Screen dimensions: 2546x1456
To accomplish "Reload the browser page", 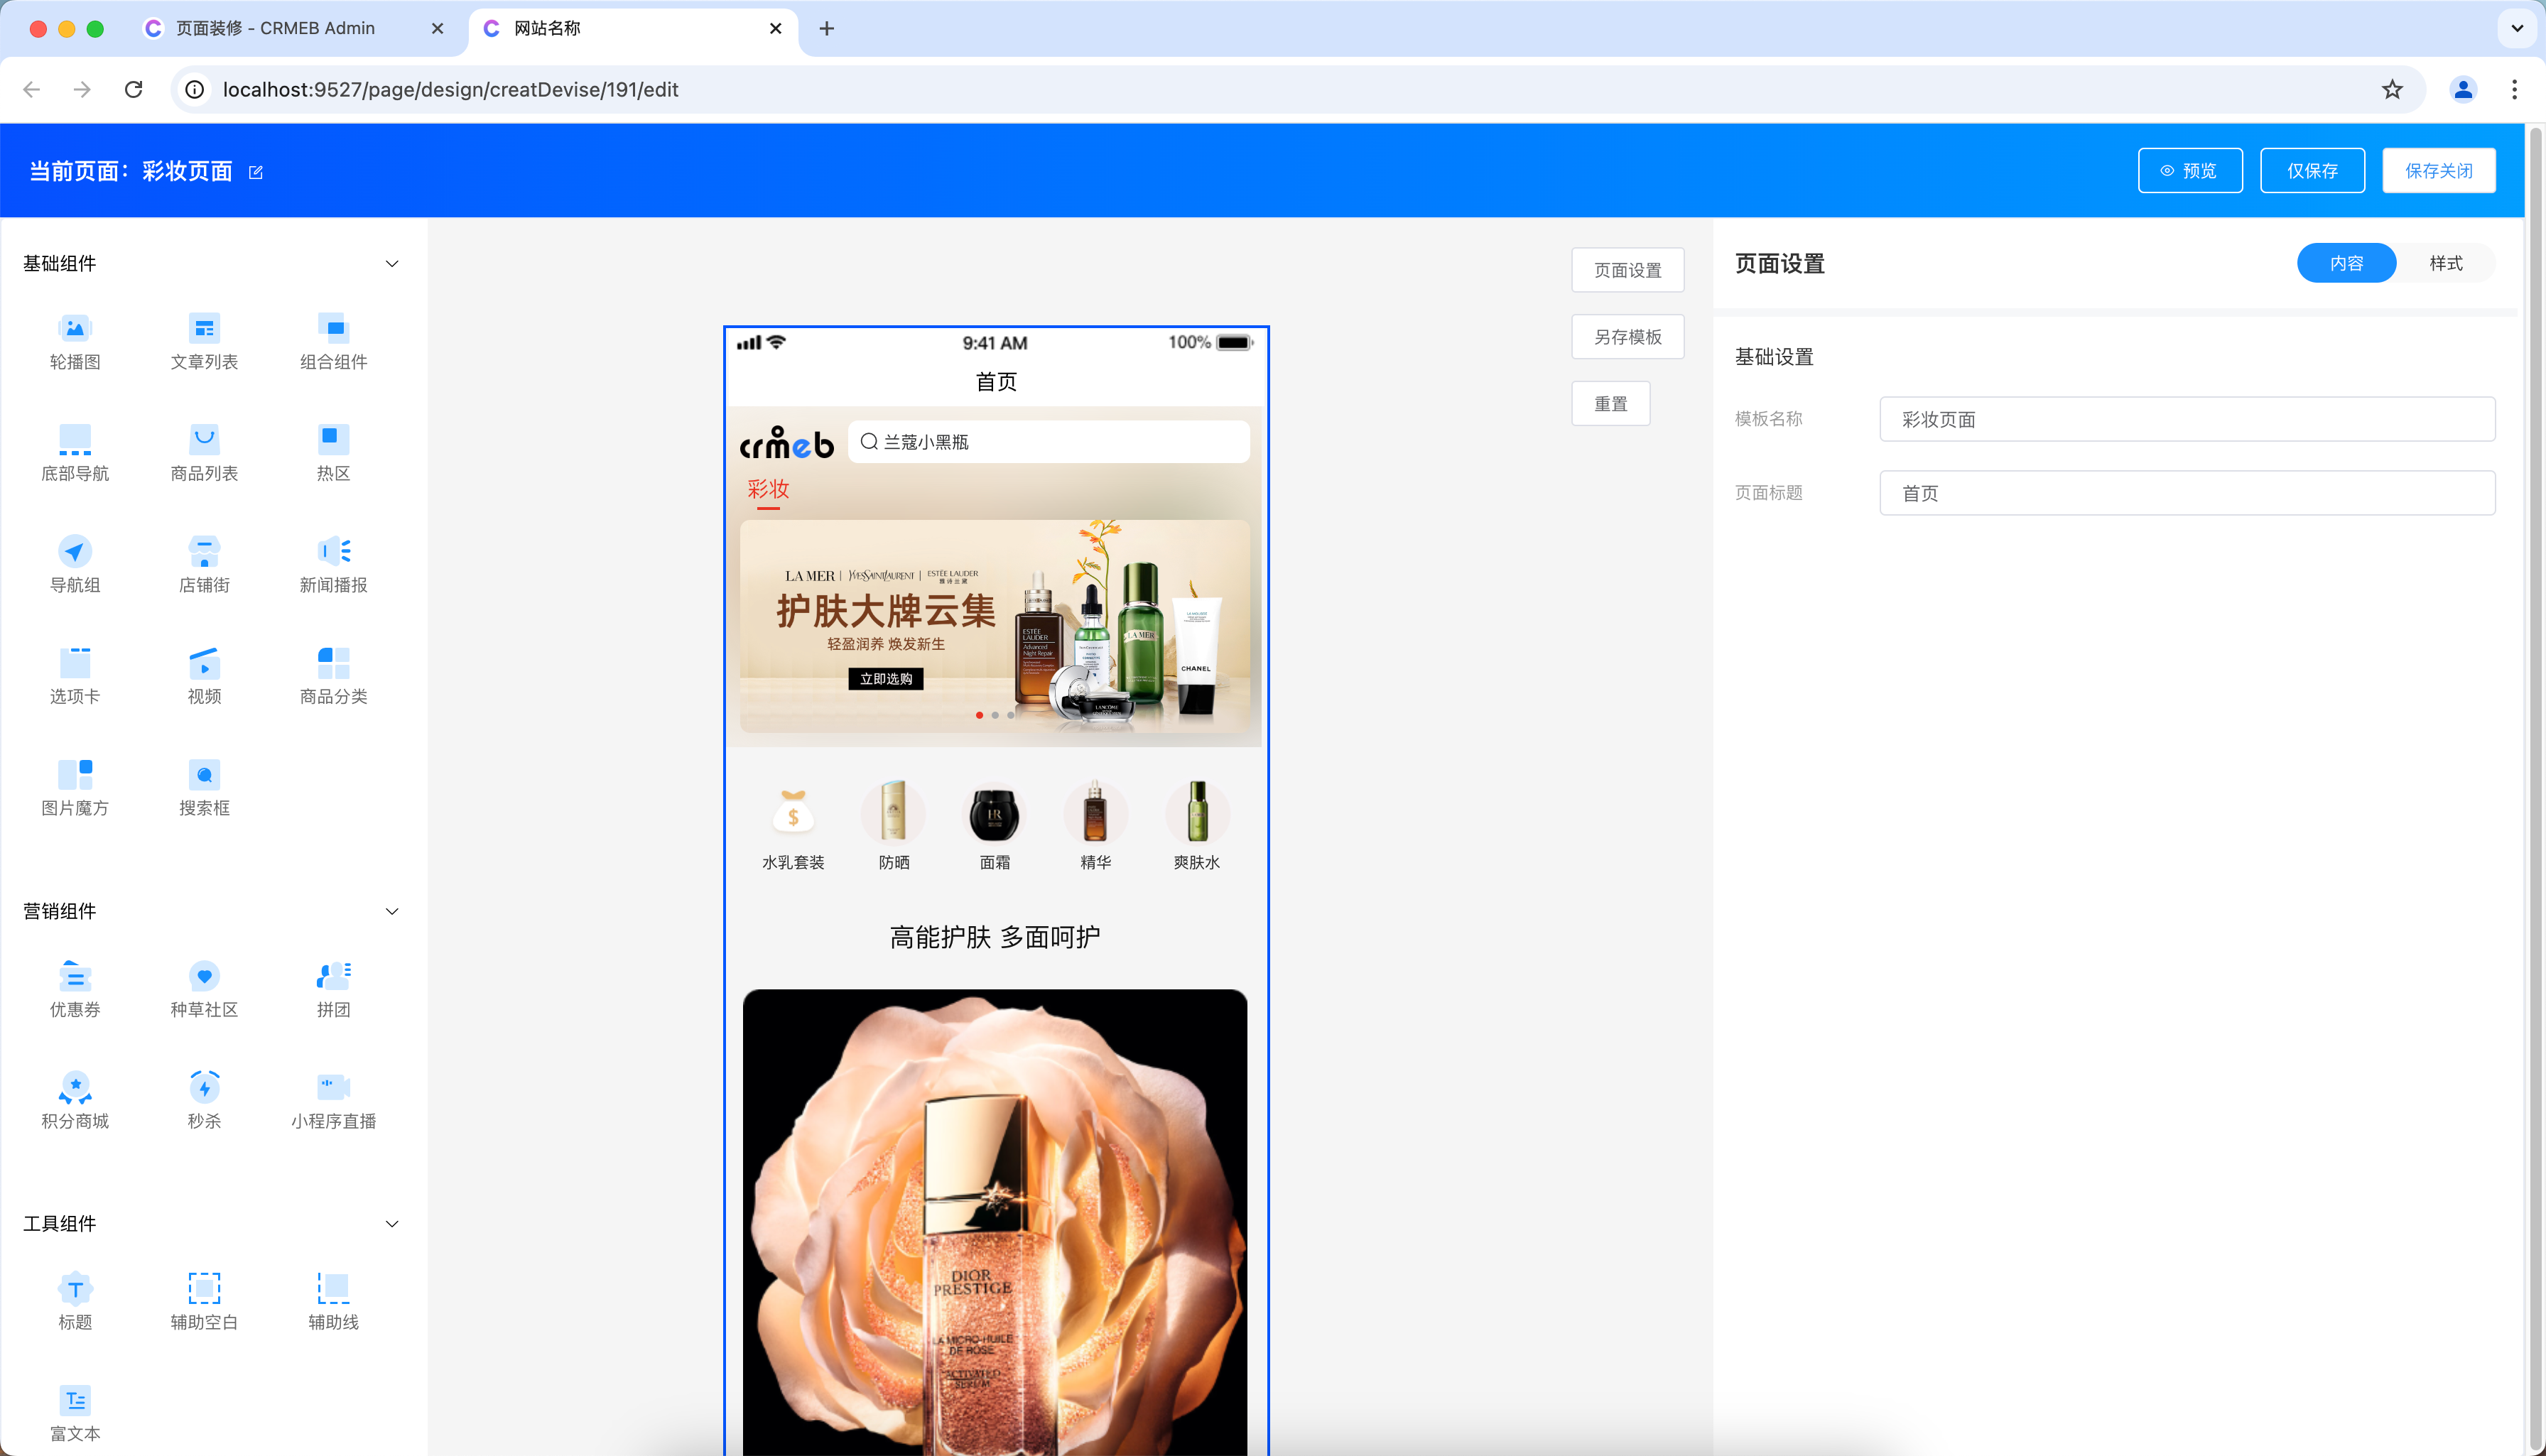I will 133,90.
